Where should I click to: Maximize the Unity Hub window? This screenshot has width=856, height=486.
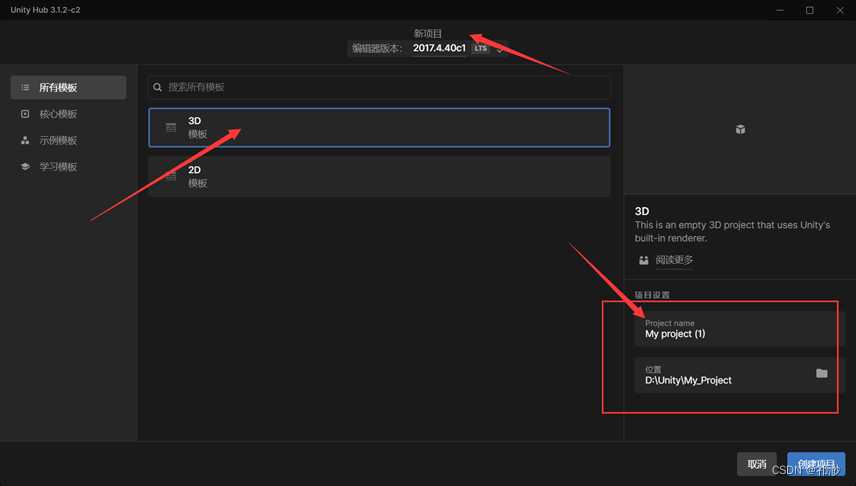pyautogui.click(x=810, y=10)
